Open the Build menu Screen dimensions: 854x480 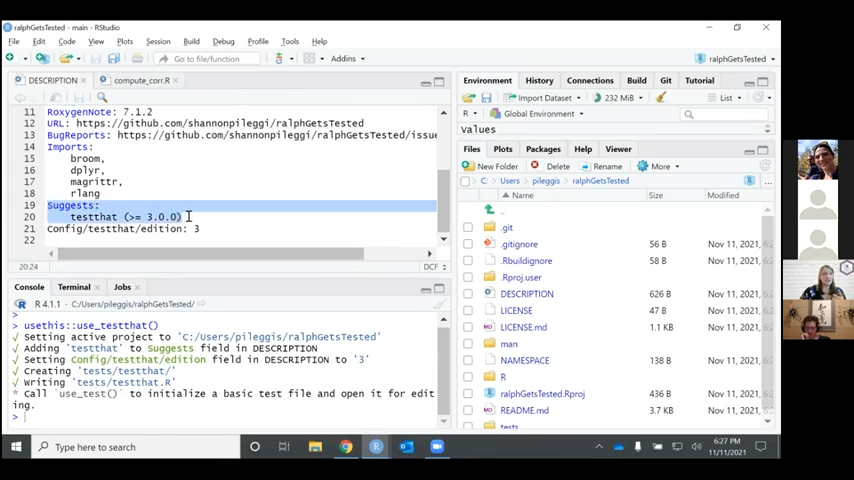click(x=191, y=41)
